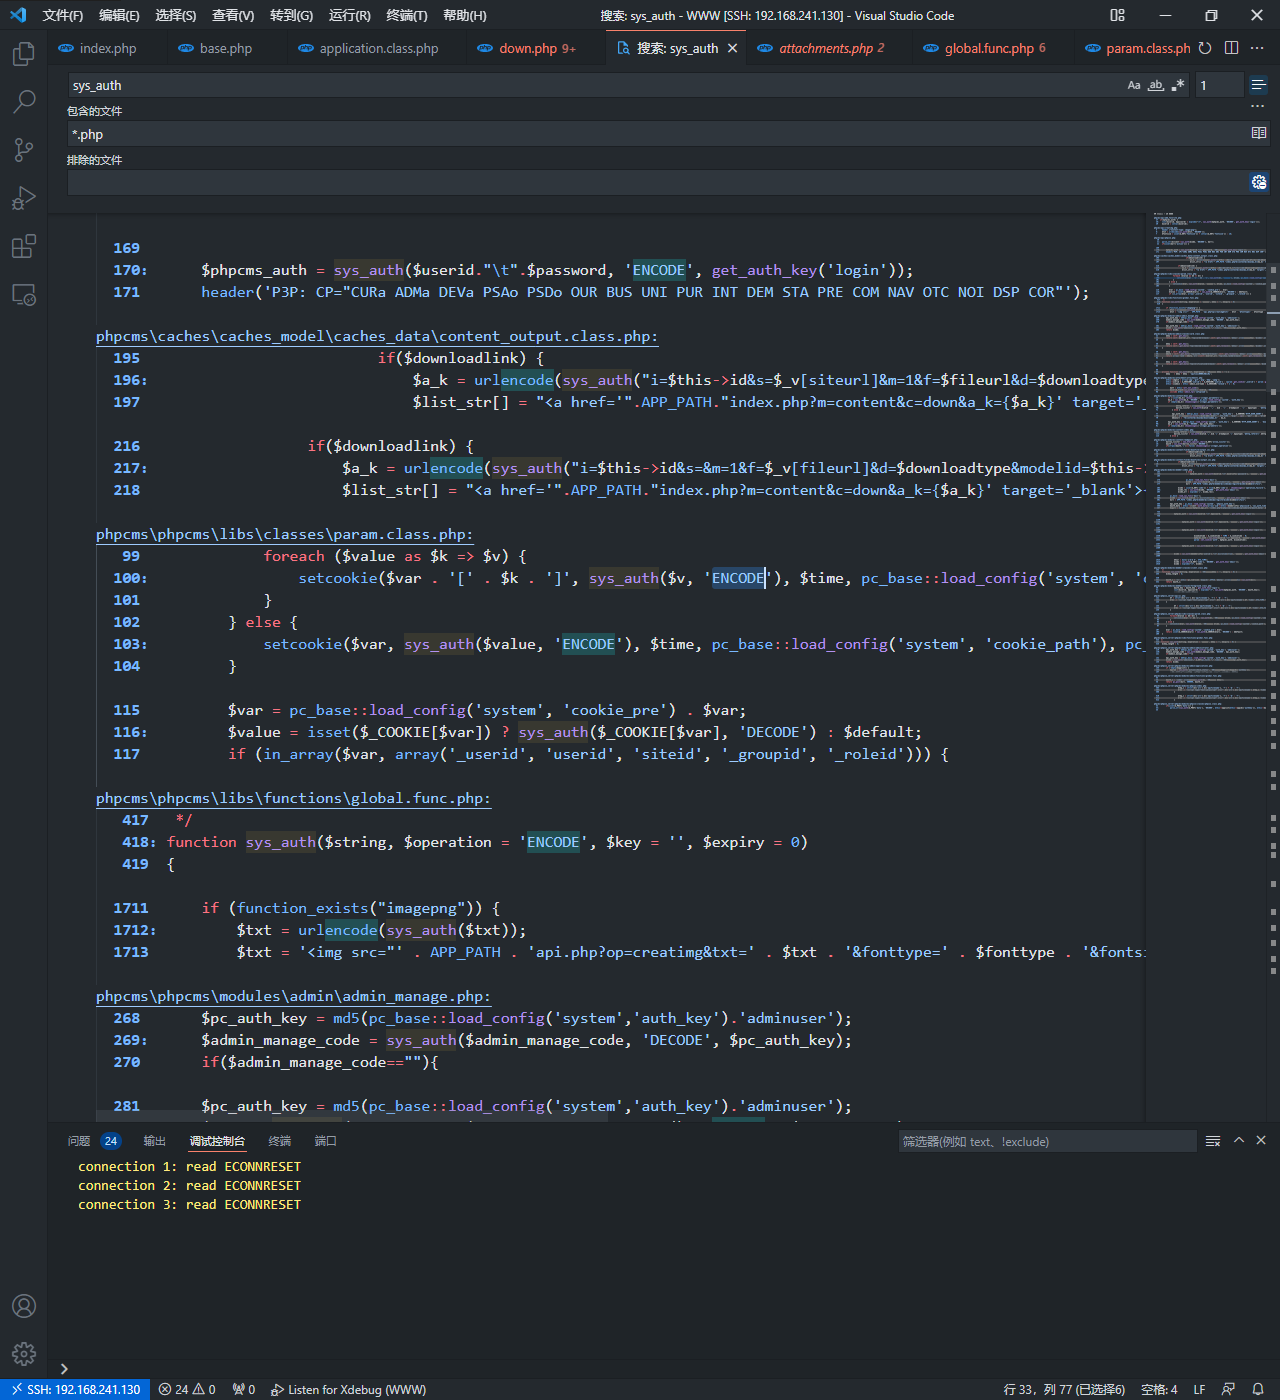Viewport: 1280px width, 1400px height.
Task: Click the forwarded ports indicator in status bar
Action: point(243,1389)
